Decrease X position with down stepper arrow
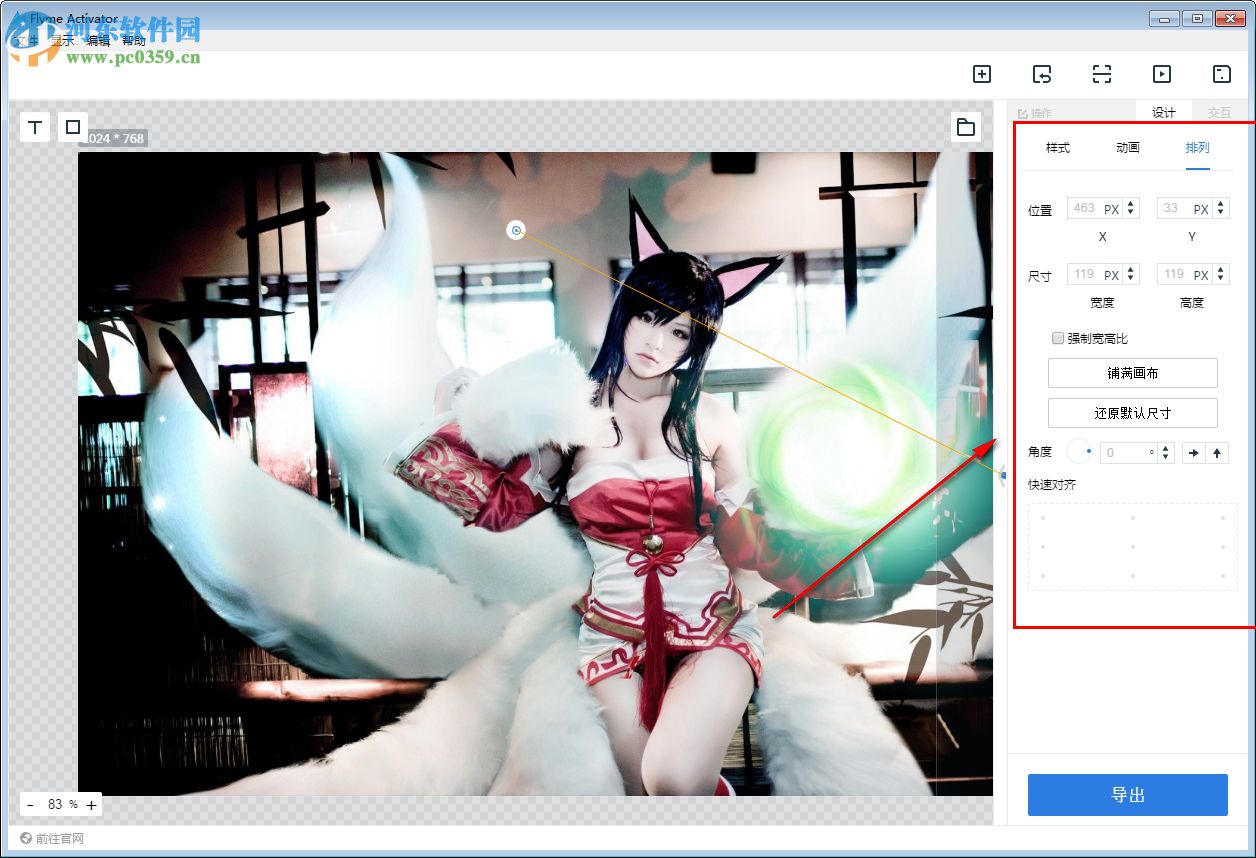This screenshot has height=858, width=1256. click(1131, 213)
